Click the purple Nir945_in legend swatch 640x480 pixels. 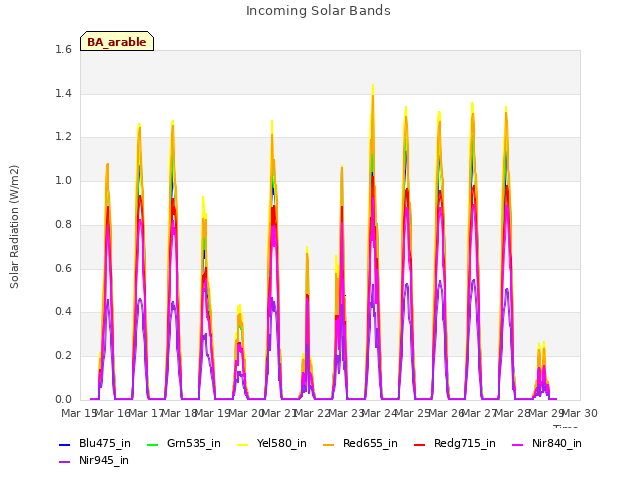click(65, 462)
